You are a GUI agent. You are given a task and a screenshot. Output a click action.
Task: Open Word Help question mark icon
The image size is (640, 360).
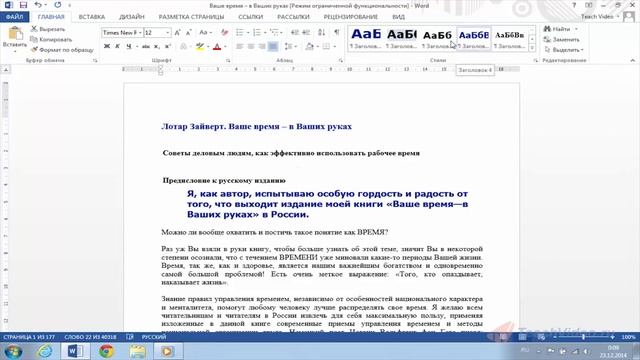(x=574, y=5)
